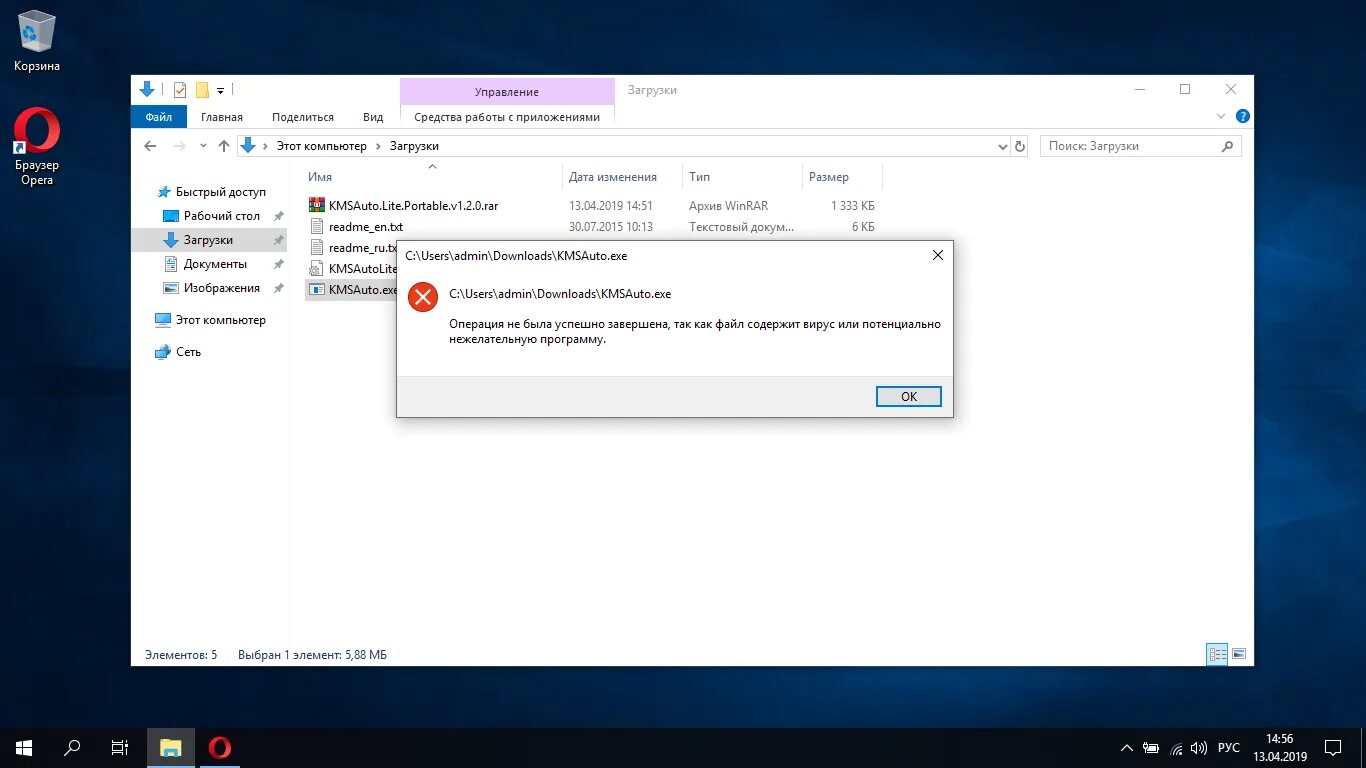Switch to the Главная ribbon tab

pyautogui.click(x=221, y=117)
